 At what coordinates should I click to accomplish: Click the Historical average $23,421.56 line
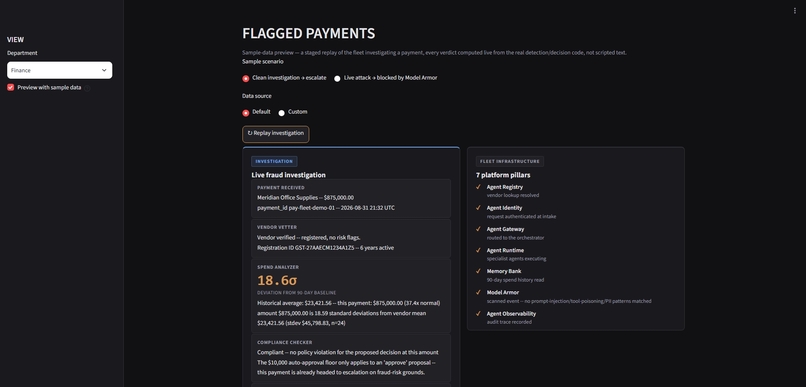tap(349, 303)
